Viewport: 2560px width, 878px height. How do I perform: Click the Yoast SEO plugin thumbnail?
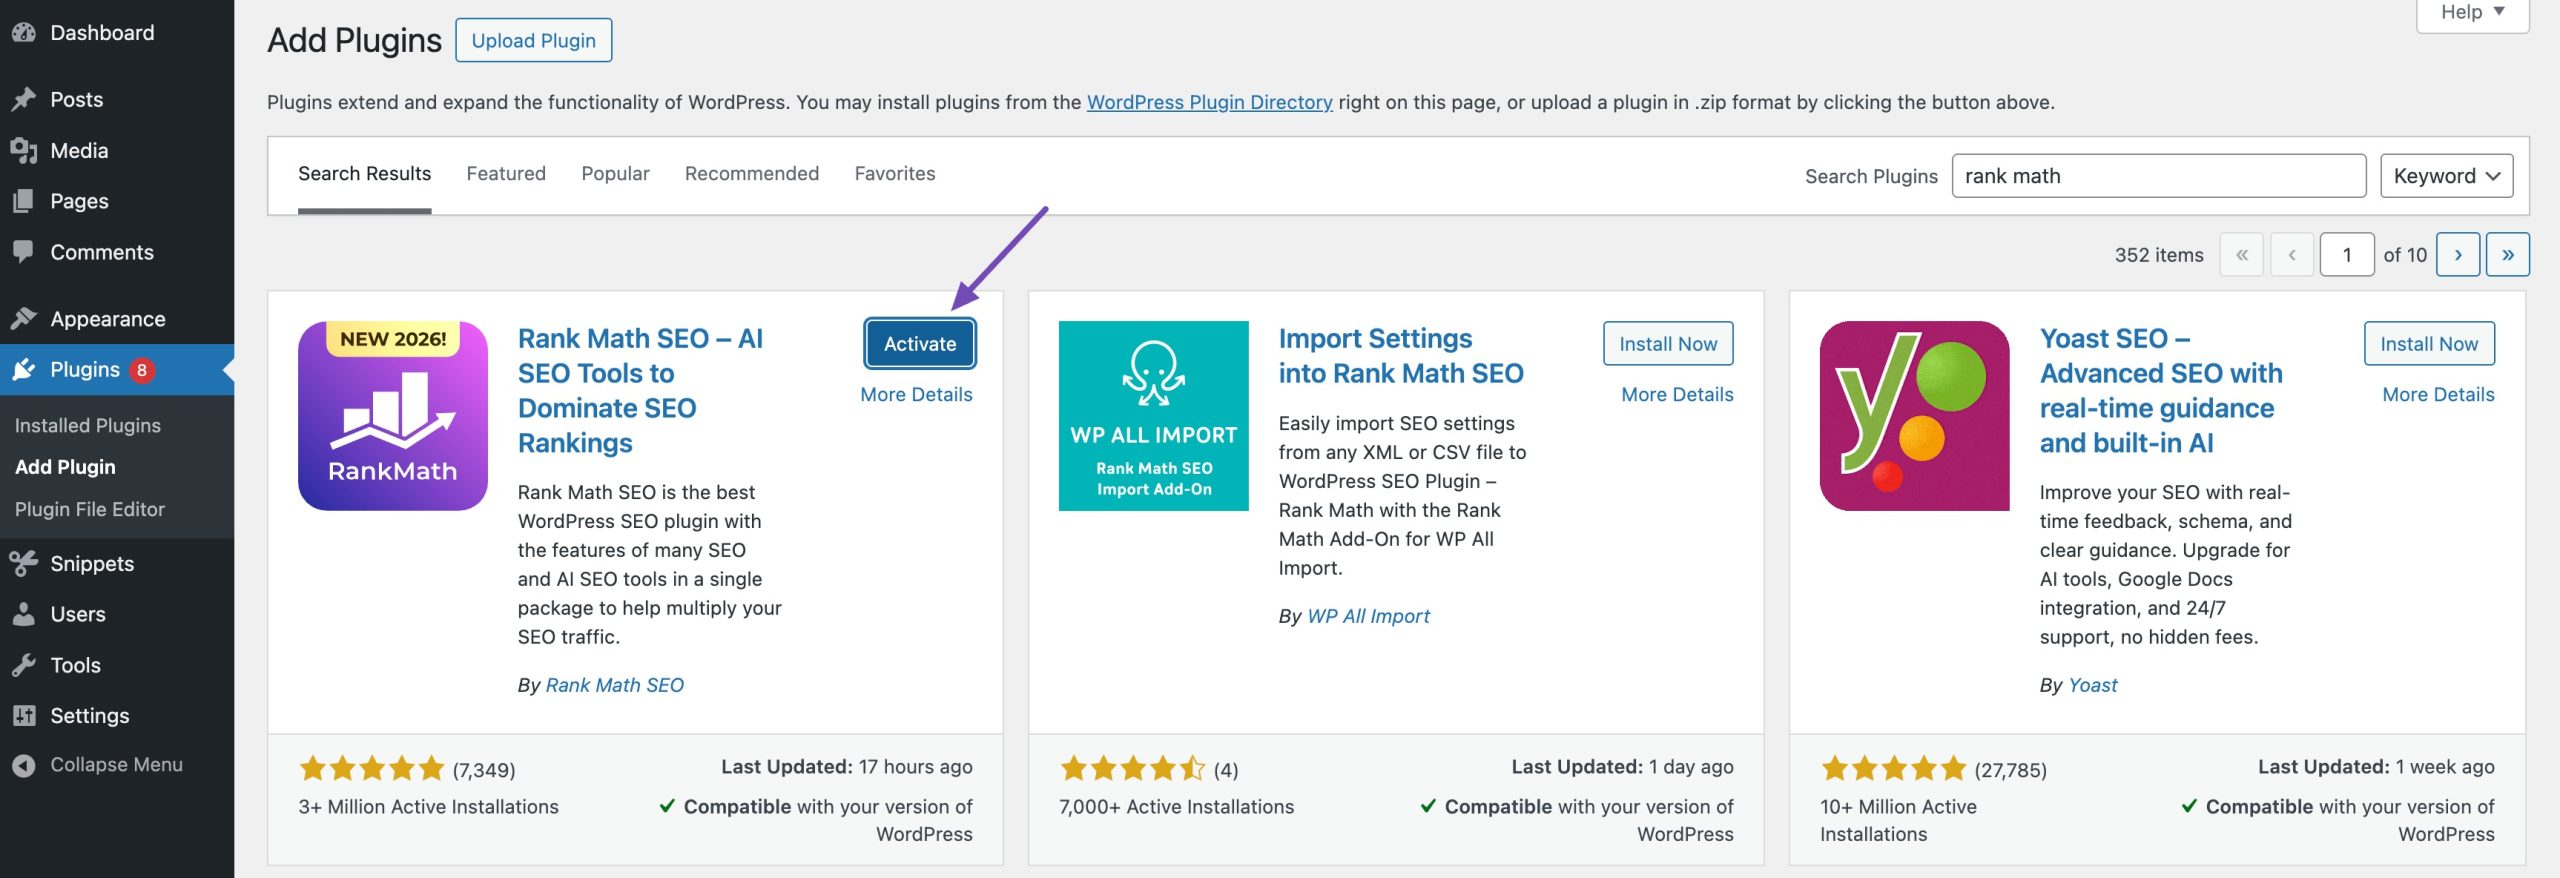1914,416
